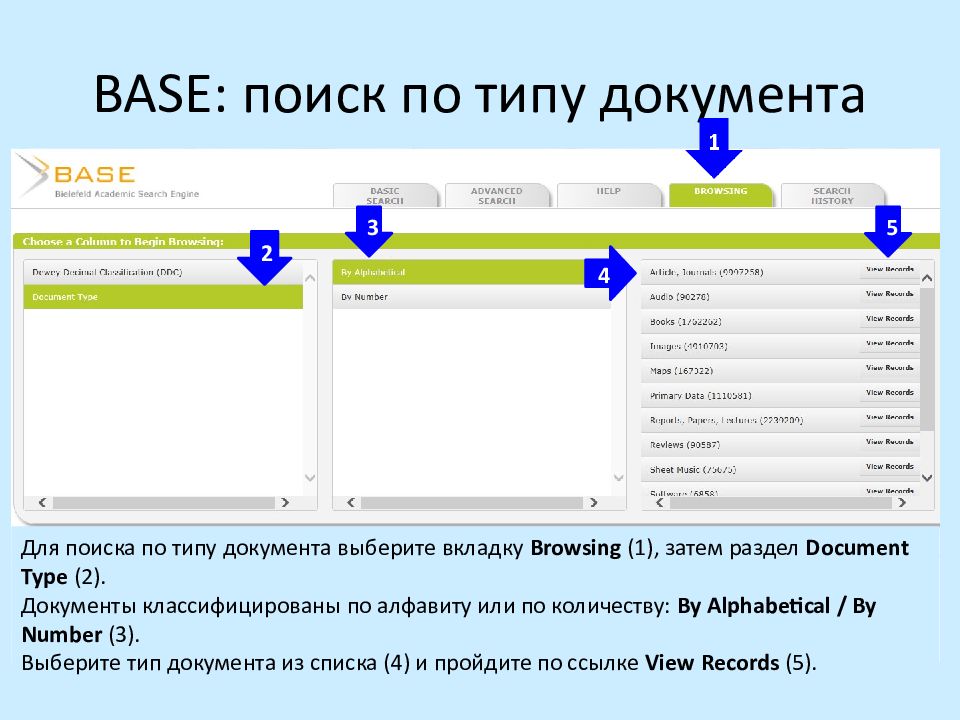View Records for Books

click(890, 318)
